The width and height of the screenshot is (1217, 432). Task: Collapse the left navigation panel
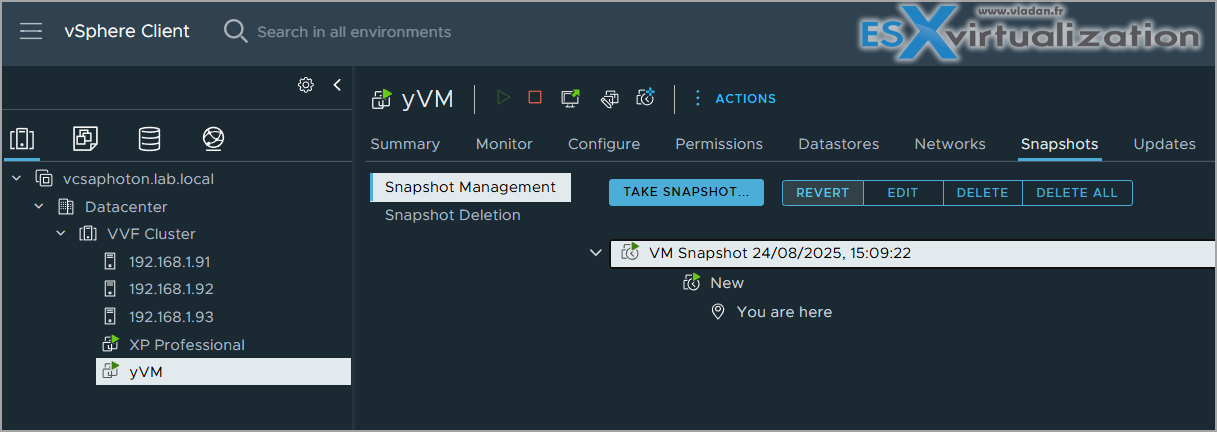coord(337,85)
